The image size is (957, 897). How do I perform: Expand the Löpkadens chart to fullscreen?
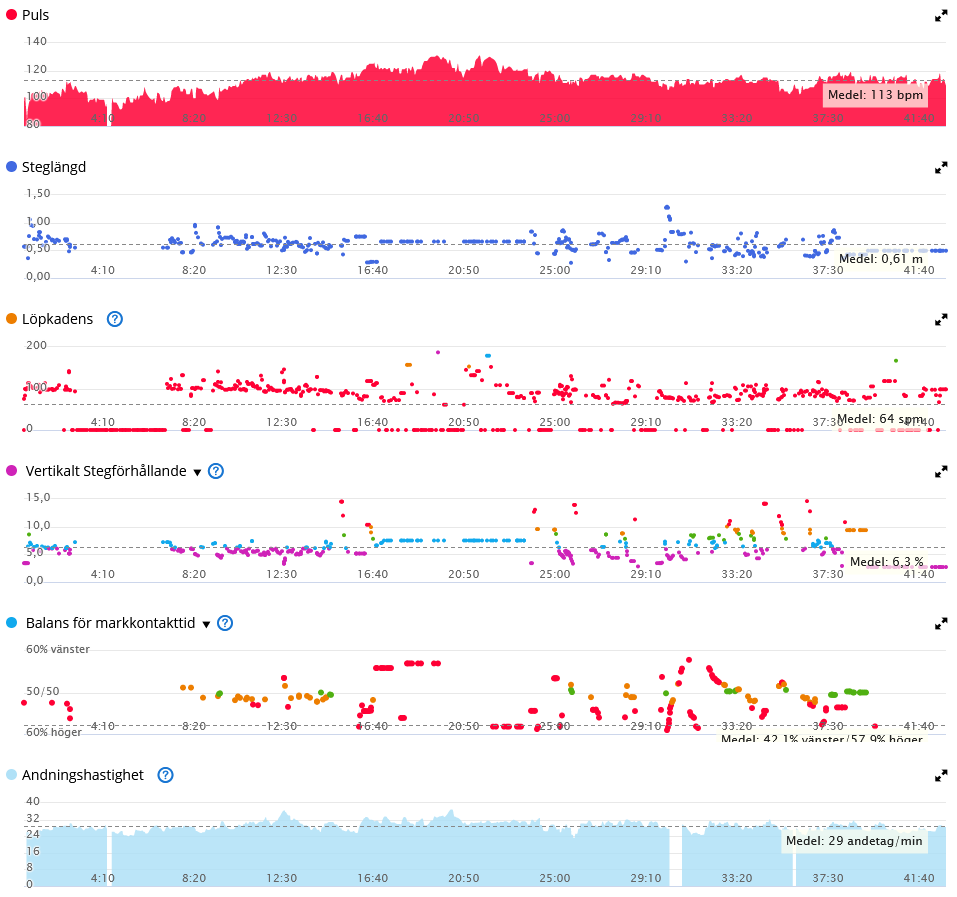point(941,319)
